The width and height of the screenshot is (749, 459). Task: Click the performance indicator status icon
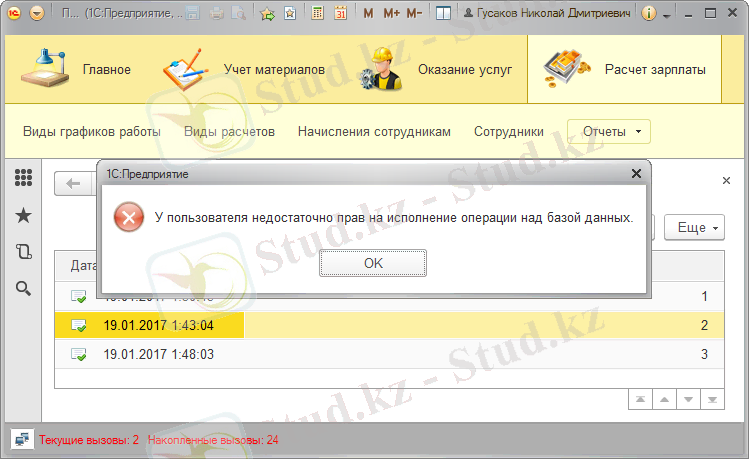(x=22, y=439)
